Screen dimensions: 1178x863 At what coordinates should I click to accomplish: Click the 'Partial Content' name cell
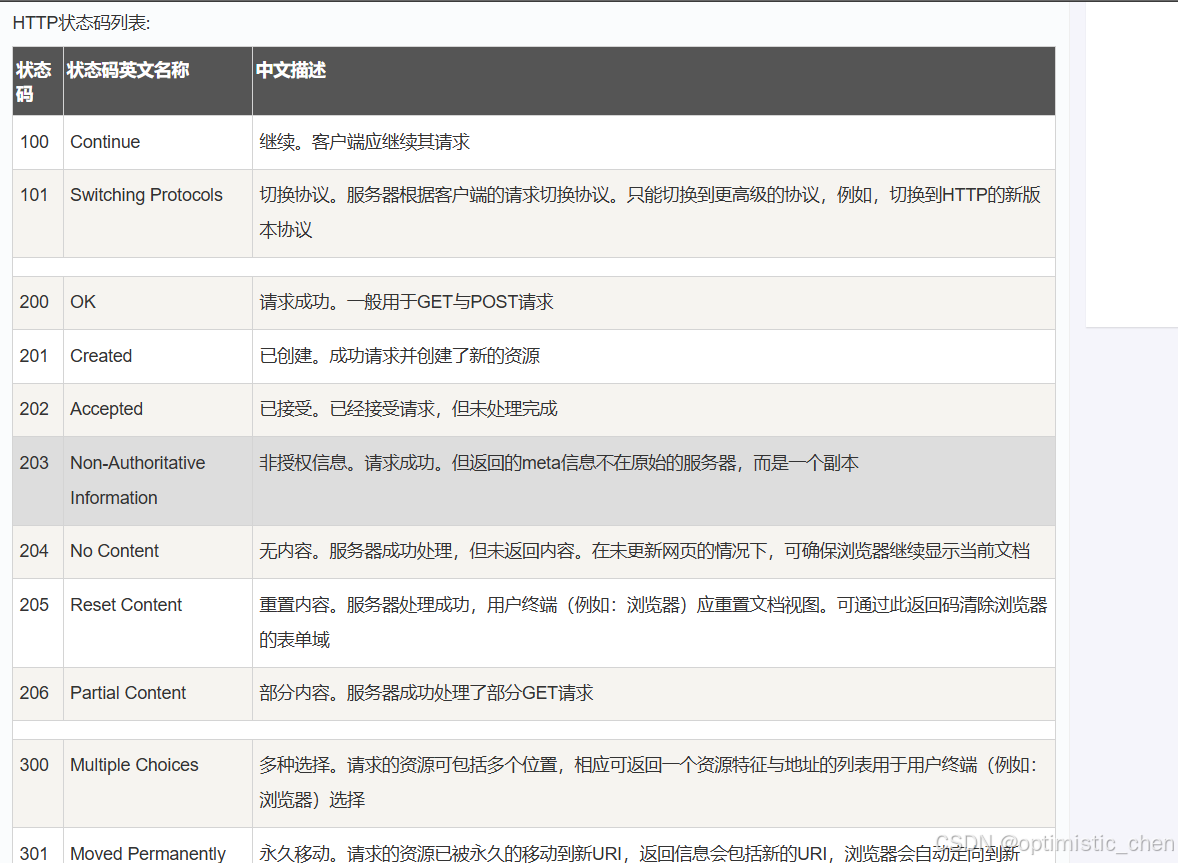pyautogui.click(x=158, y=693)
